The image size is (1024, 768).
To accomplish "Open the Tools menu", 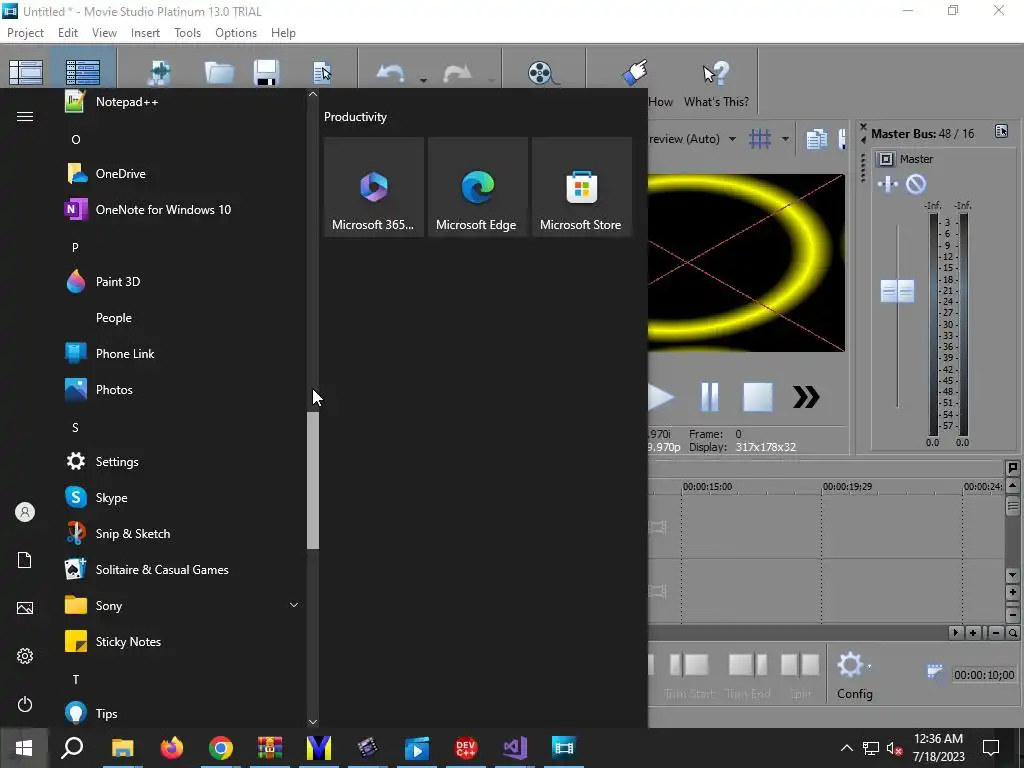I will coord(187,33).
